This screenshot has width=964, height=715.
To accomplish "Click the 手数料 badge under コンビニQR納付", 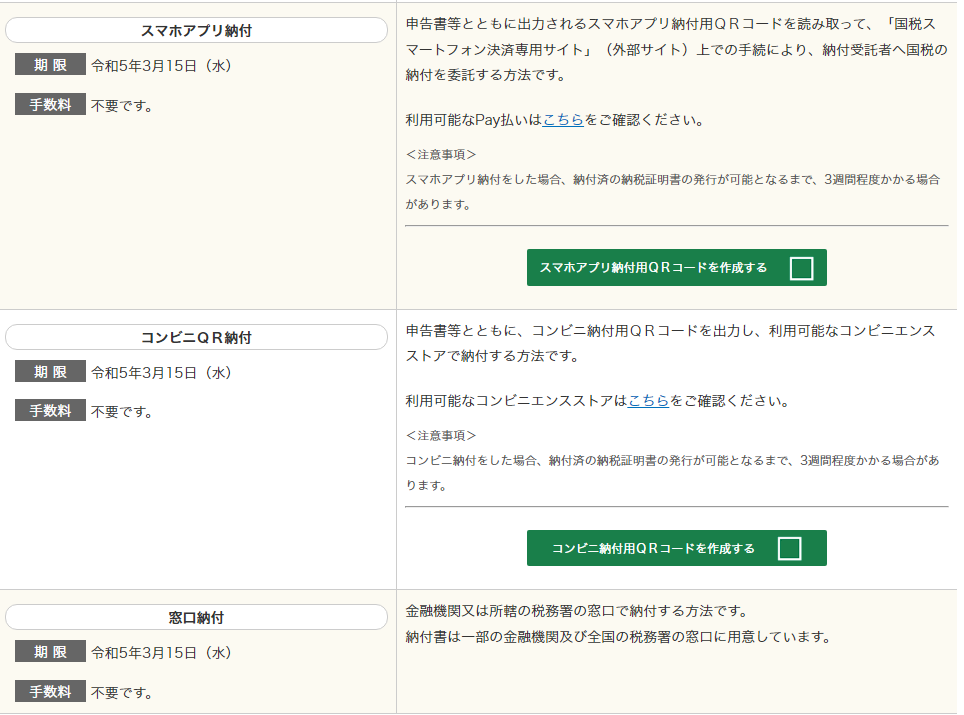I will click(50, 411).
